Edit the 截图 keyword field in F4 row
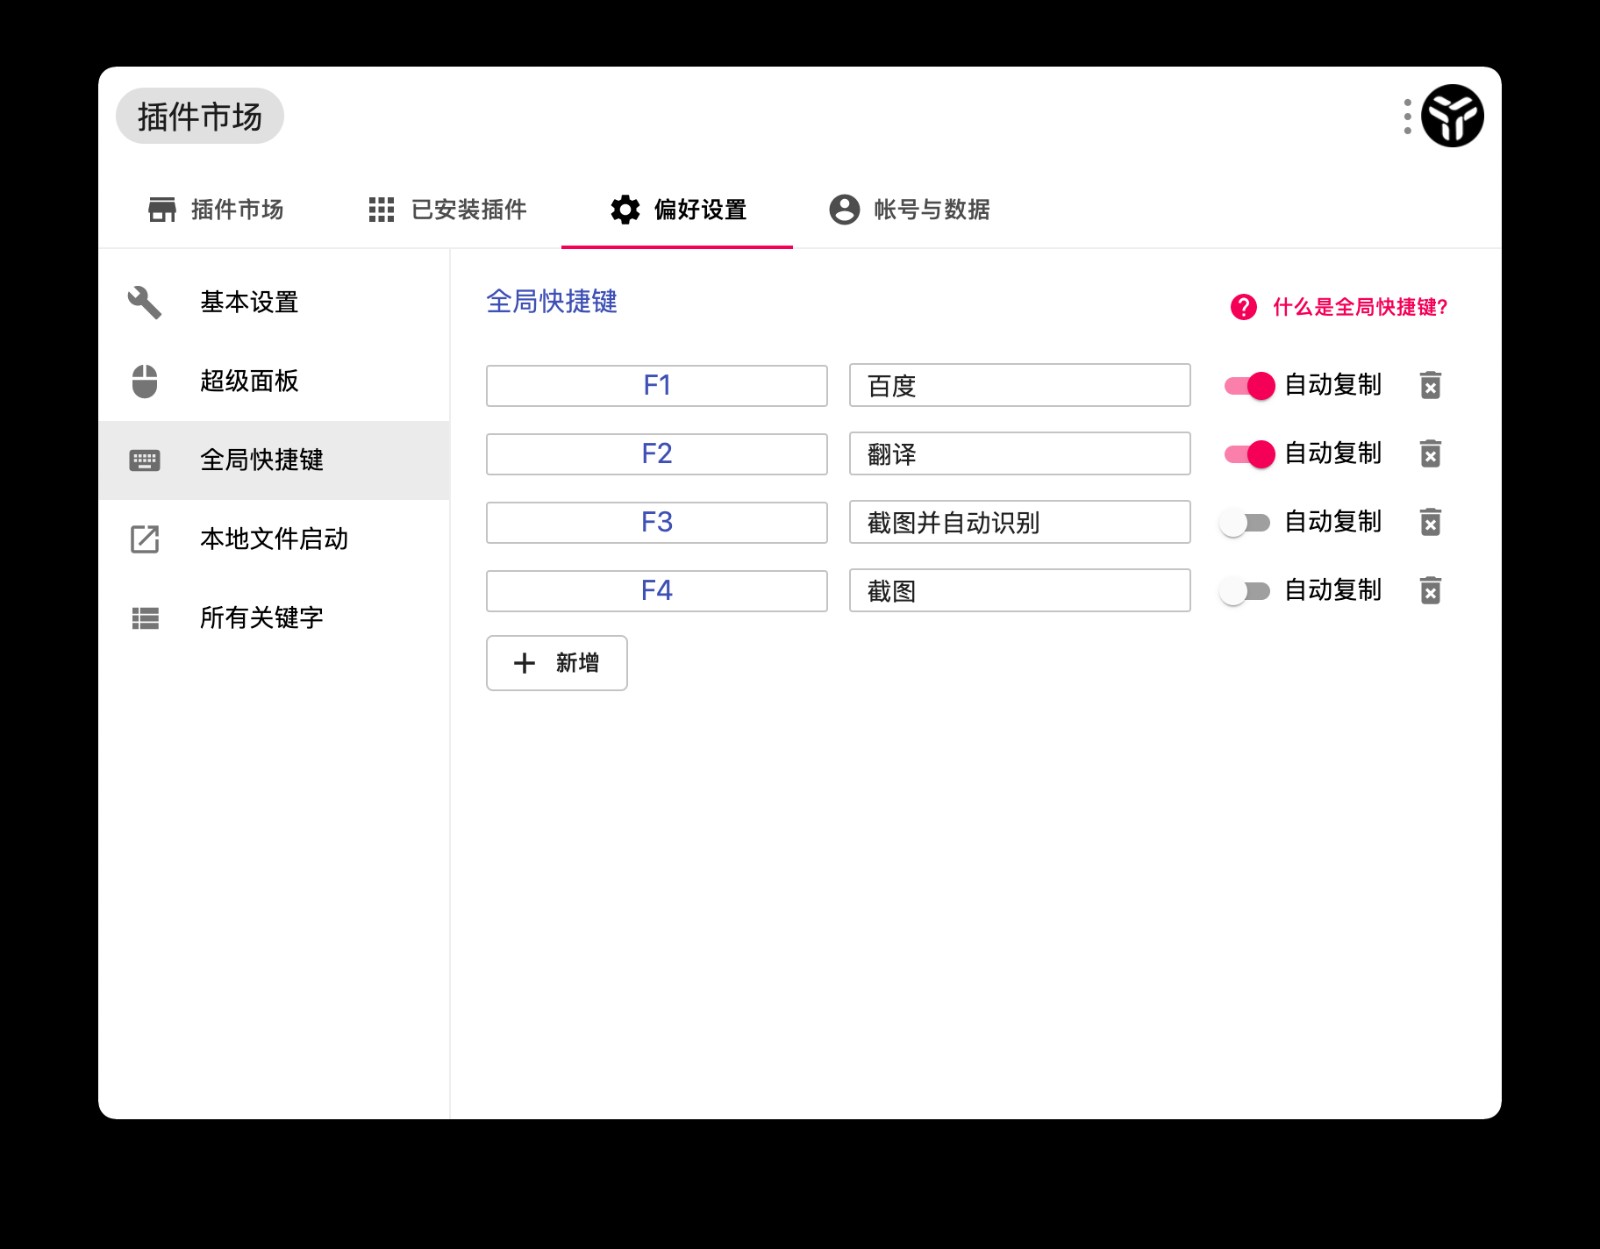Screen dimensions: 1600x1249 (x=1020, y=591)
